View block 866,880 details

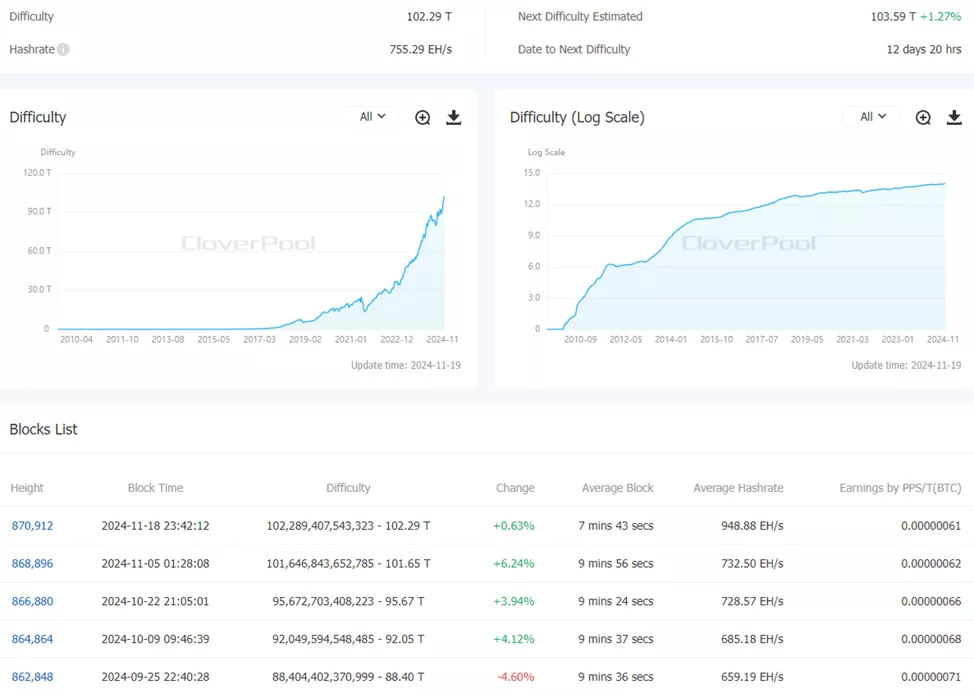[x=32, y=602]
